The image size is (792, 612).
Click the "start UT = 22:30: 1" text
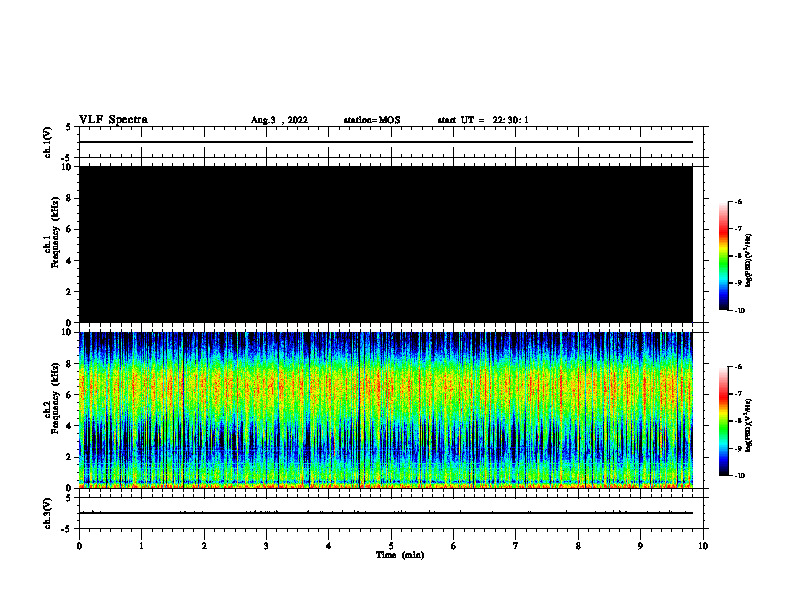pyautogui.click(x=483, y=120)
